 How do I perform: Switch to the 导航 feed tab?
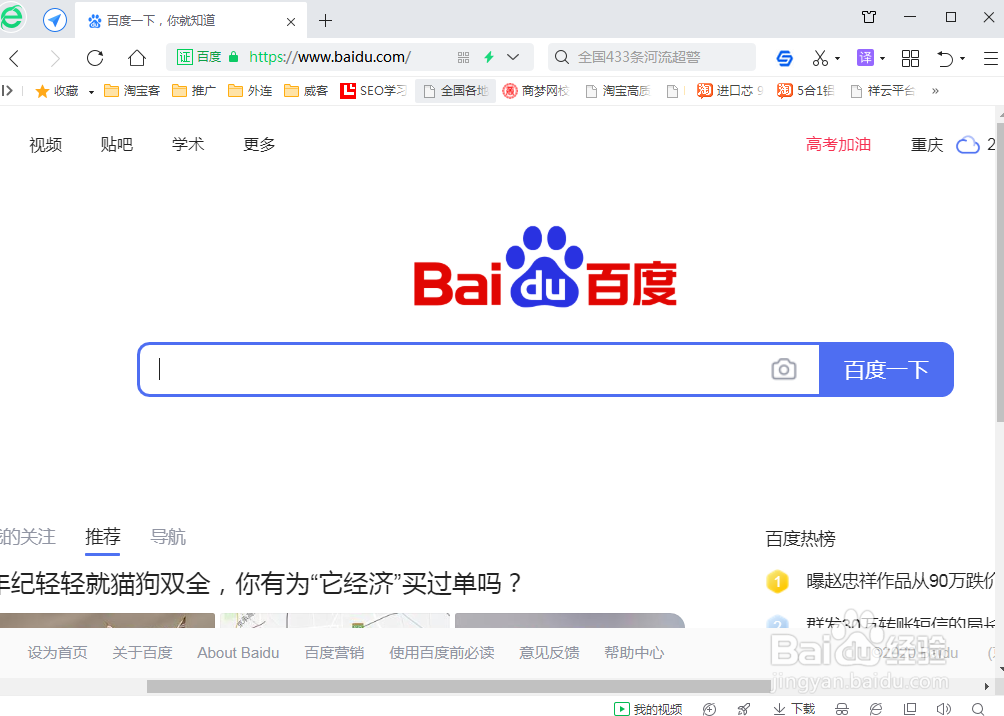pos(168,537)
